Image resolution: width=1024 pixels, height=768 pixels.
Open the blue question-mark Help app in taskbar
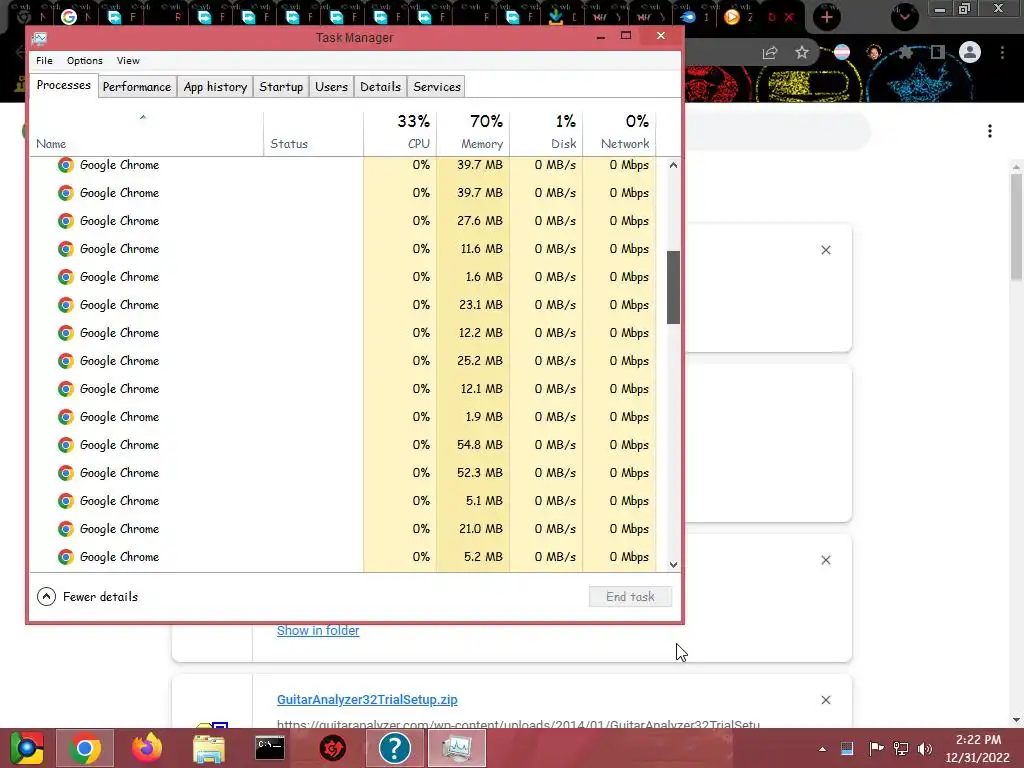[x=394, y=748]
